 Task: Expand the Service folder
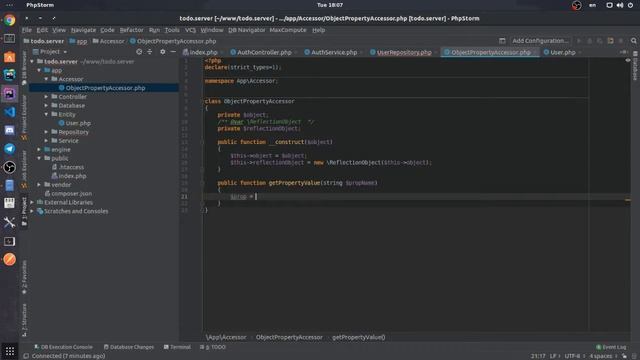(x=46, y=141)
